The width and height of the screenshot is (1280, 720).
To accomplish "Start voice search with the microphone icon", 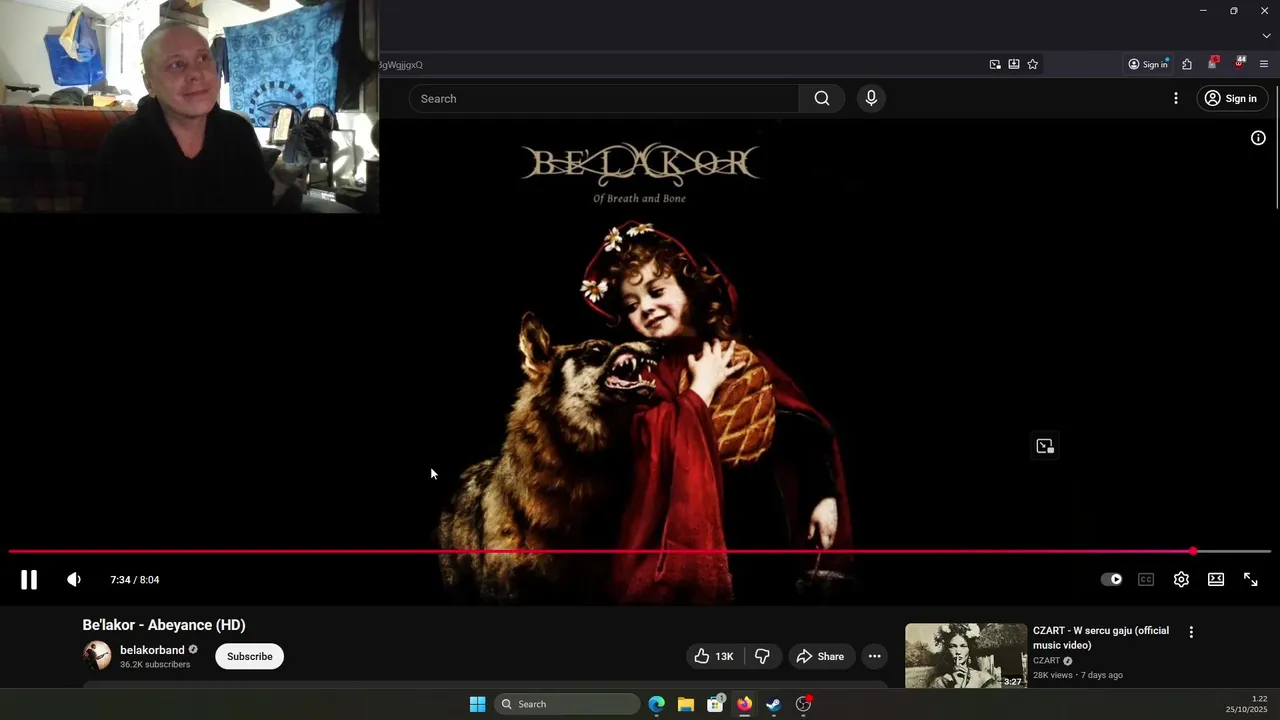I will tap(871, 99).
